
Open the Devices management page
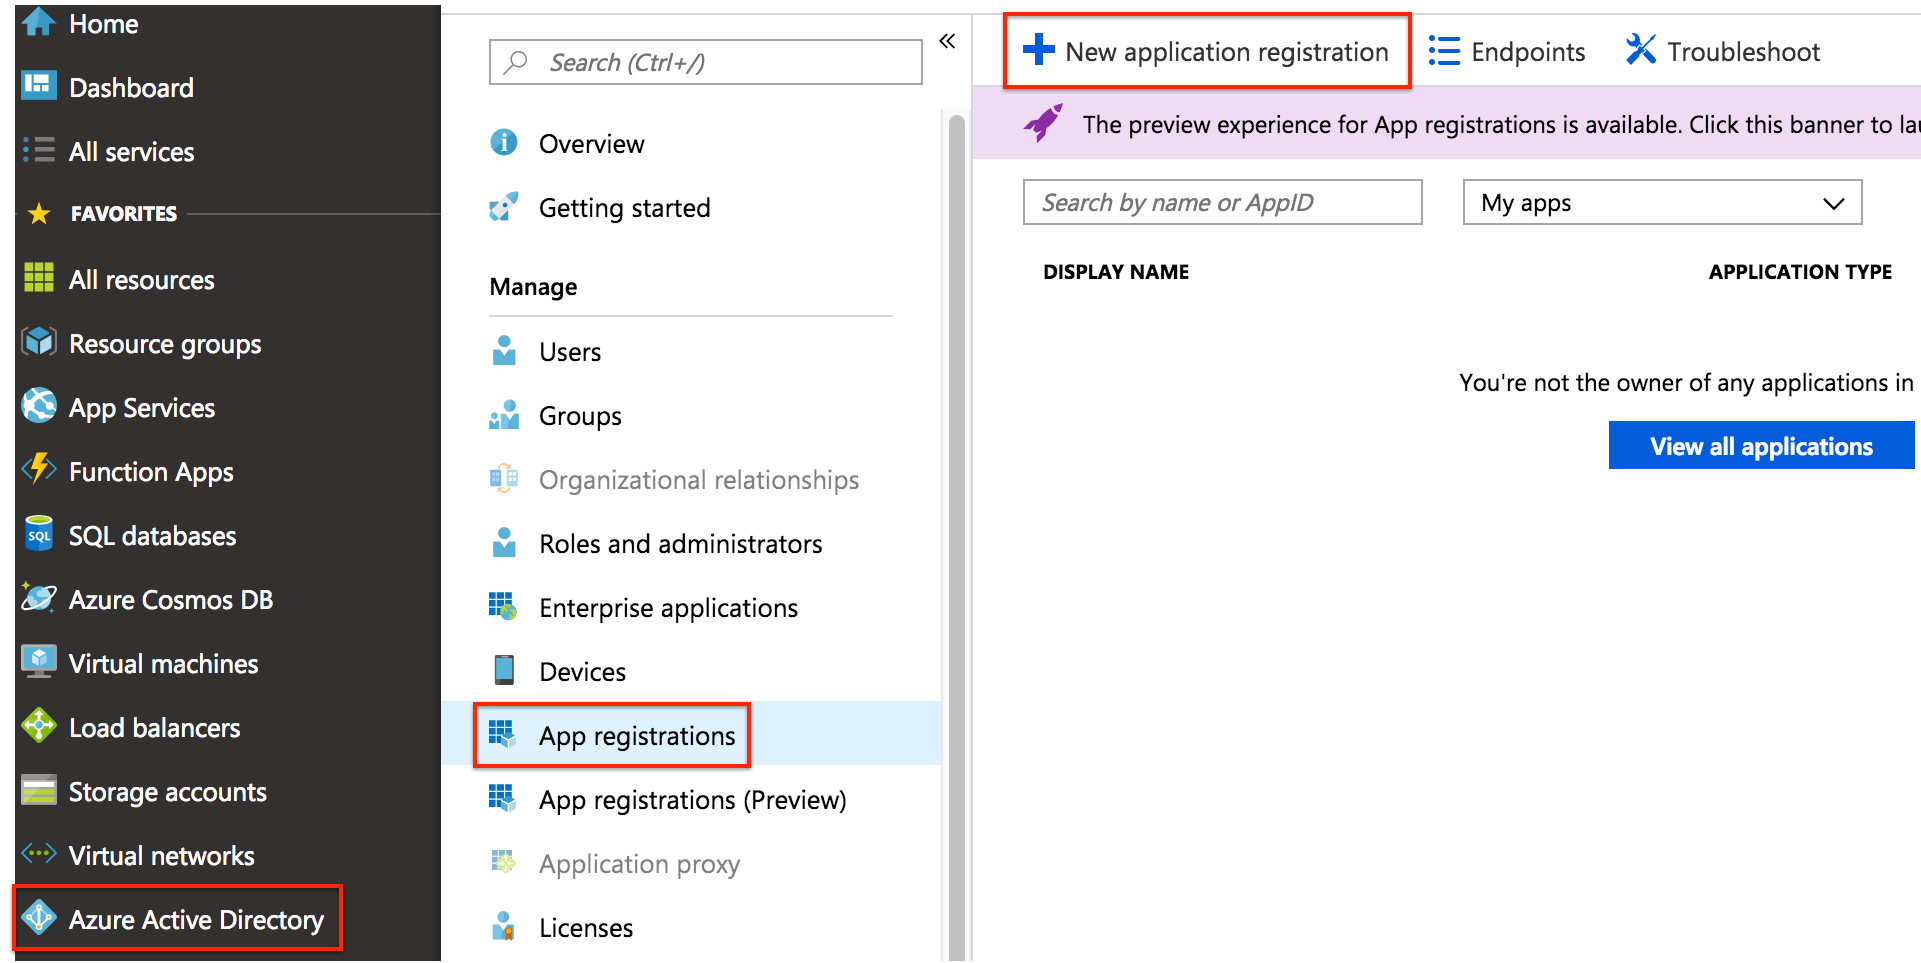(582, 671)
